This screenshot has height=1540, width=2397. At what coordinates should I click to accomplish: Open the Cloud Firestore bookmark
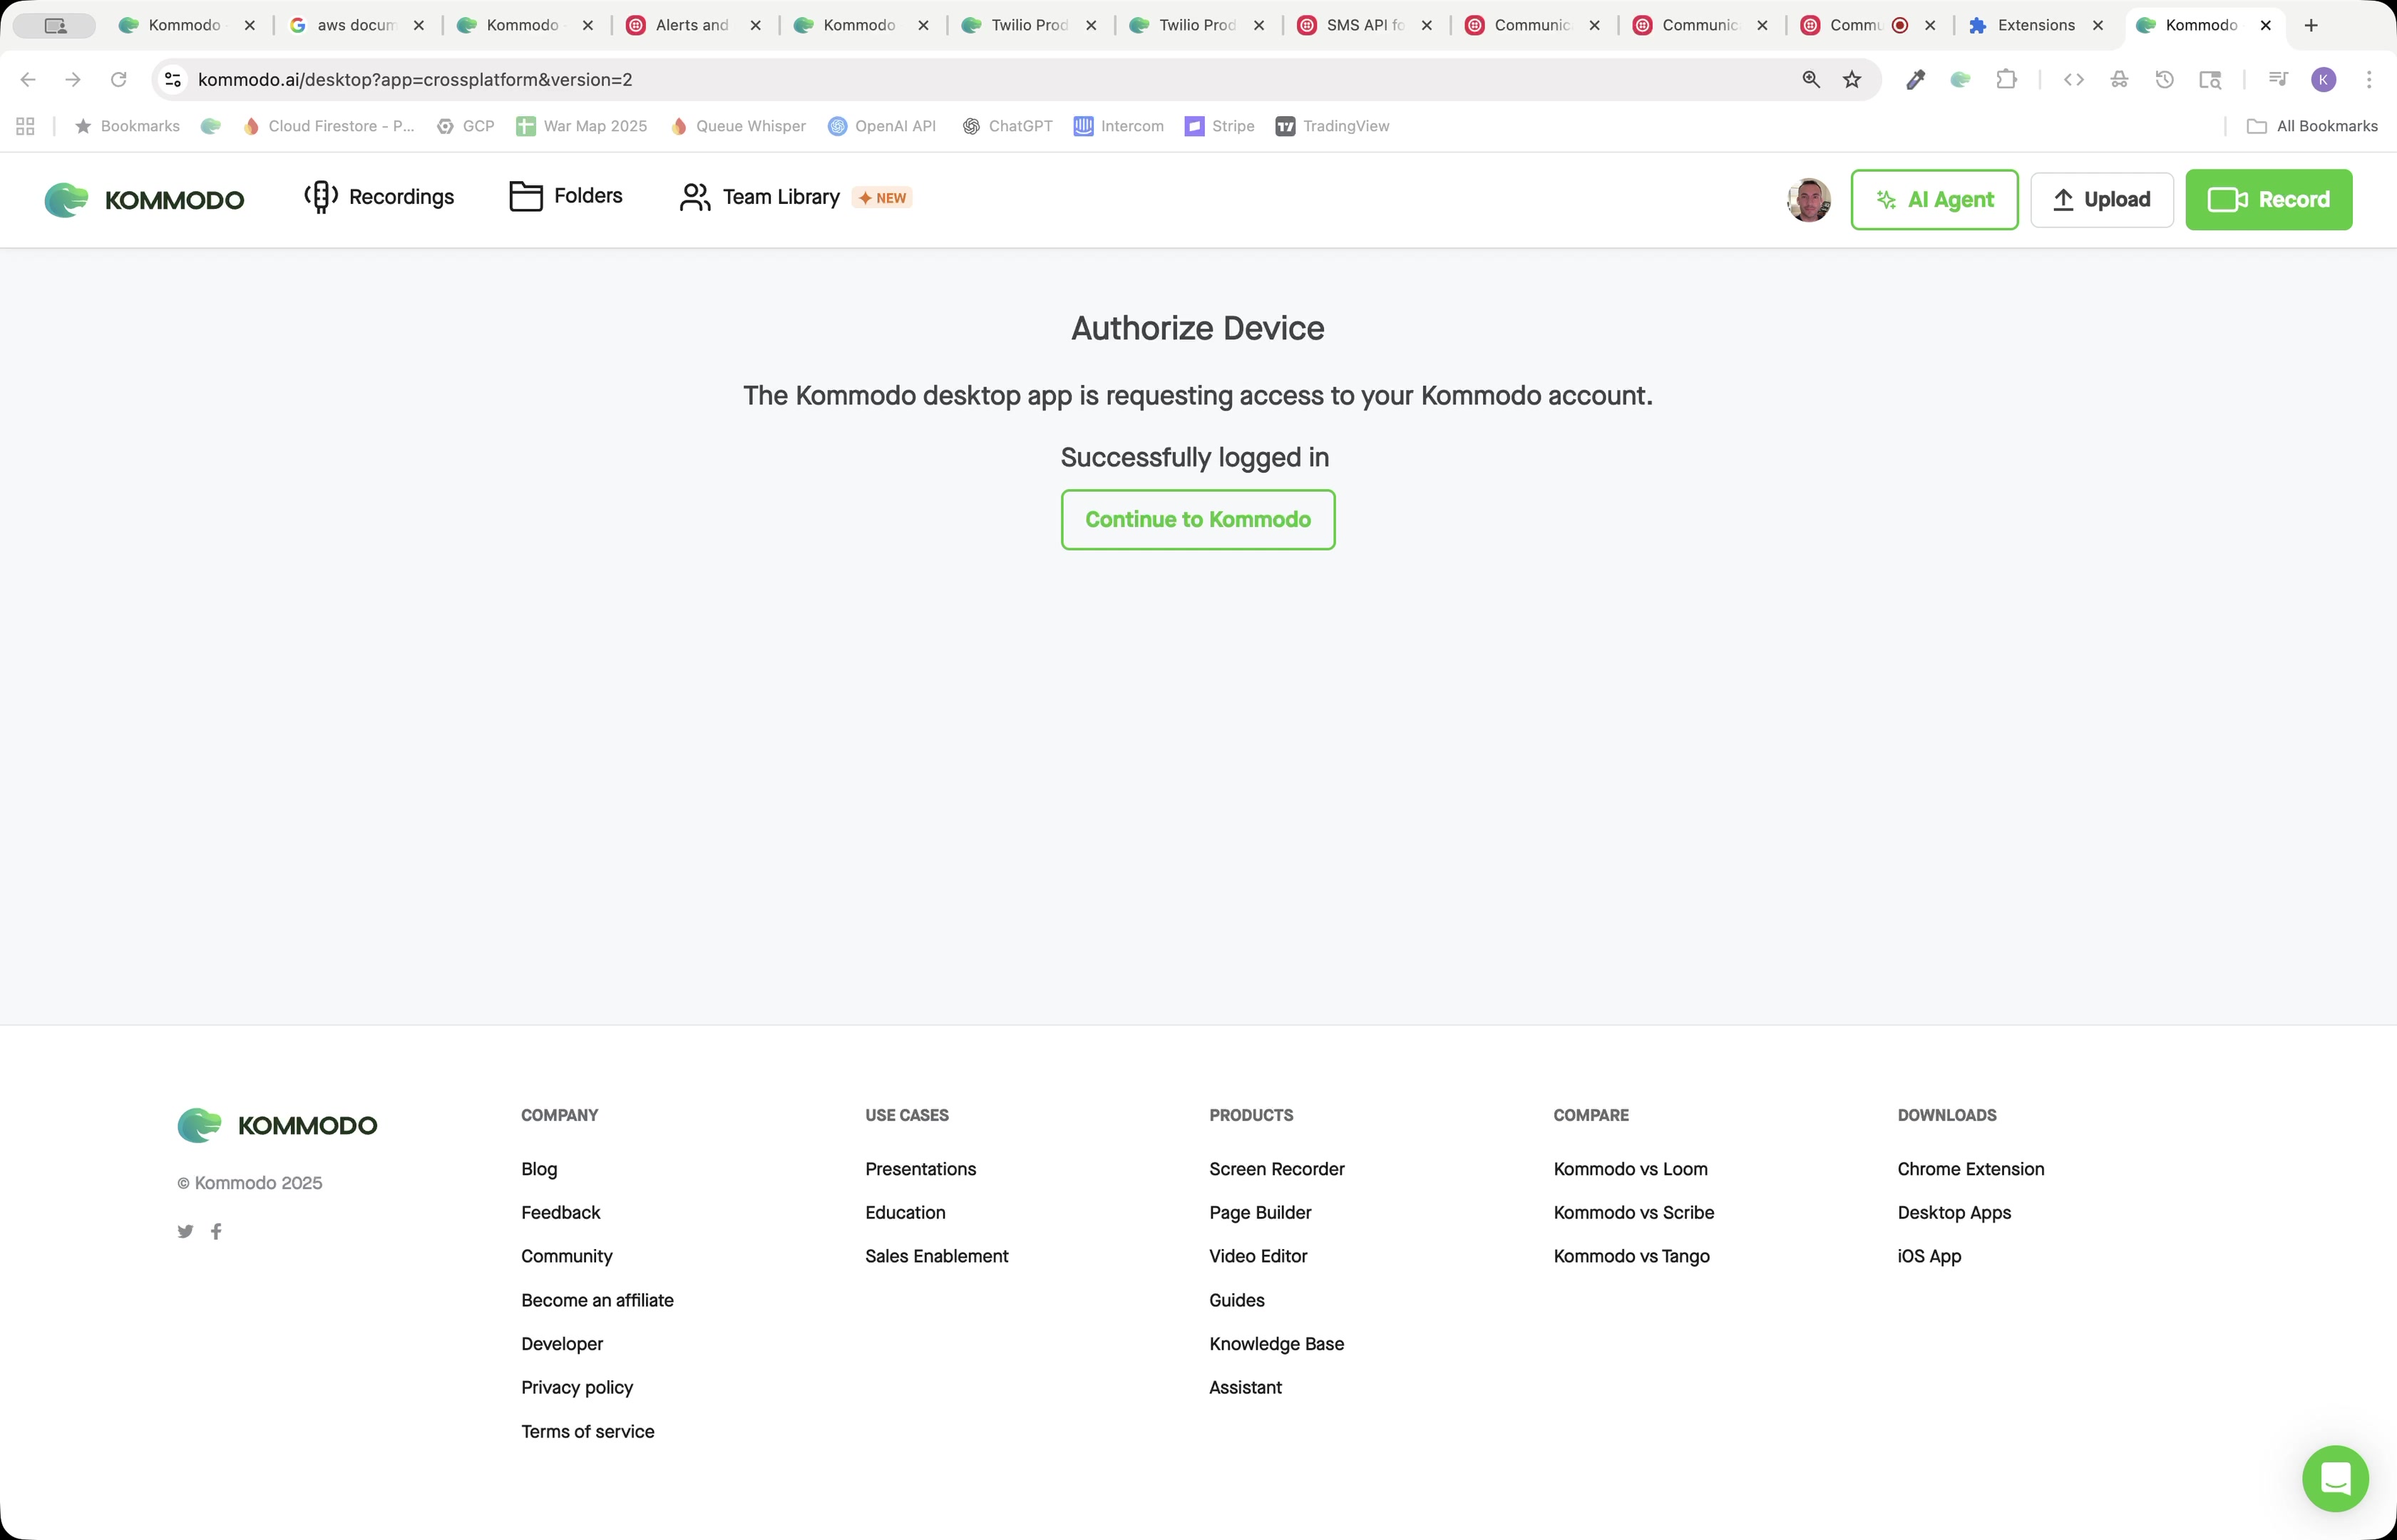click(328, 126)
